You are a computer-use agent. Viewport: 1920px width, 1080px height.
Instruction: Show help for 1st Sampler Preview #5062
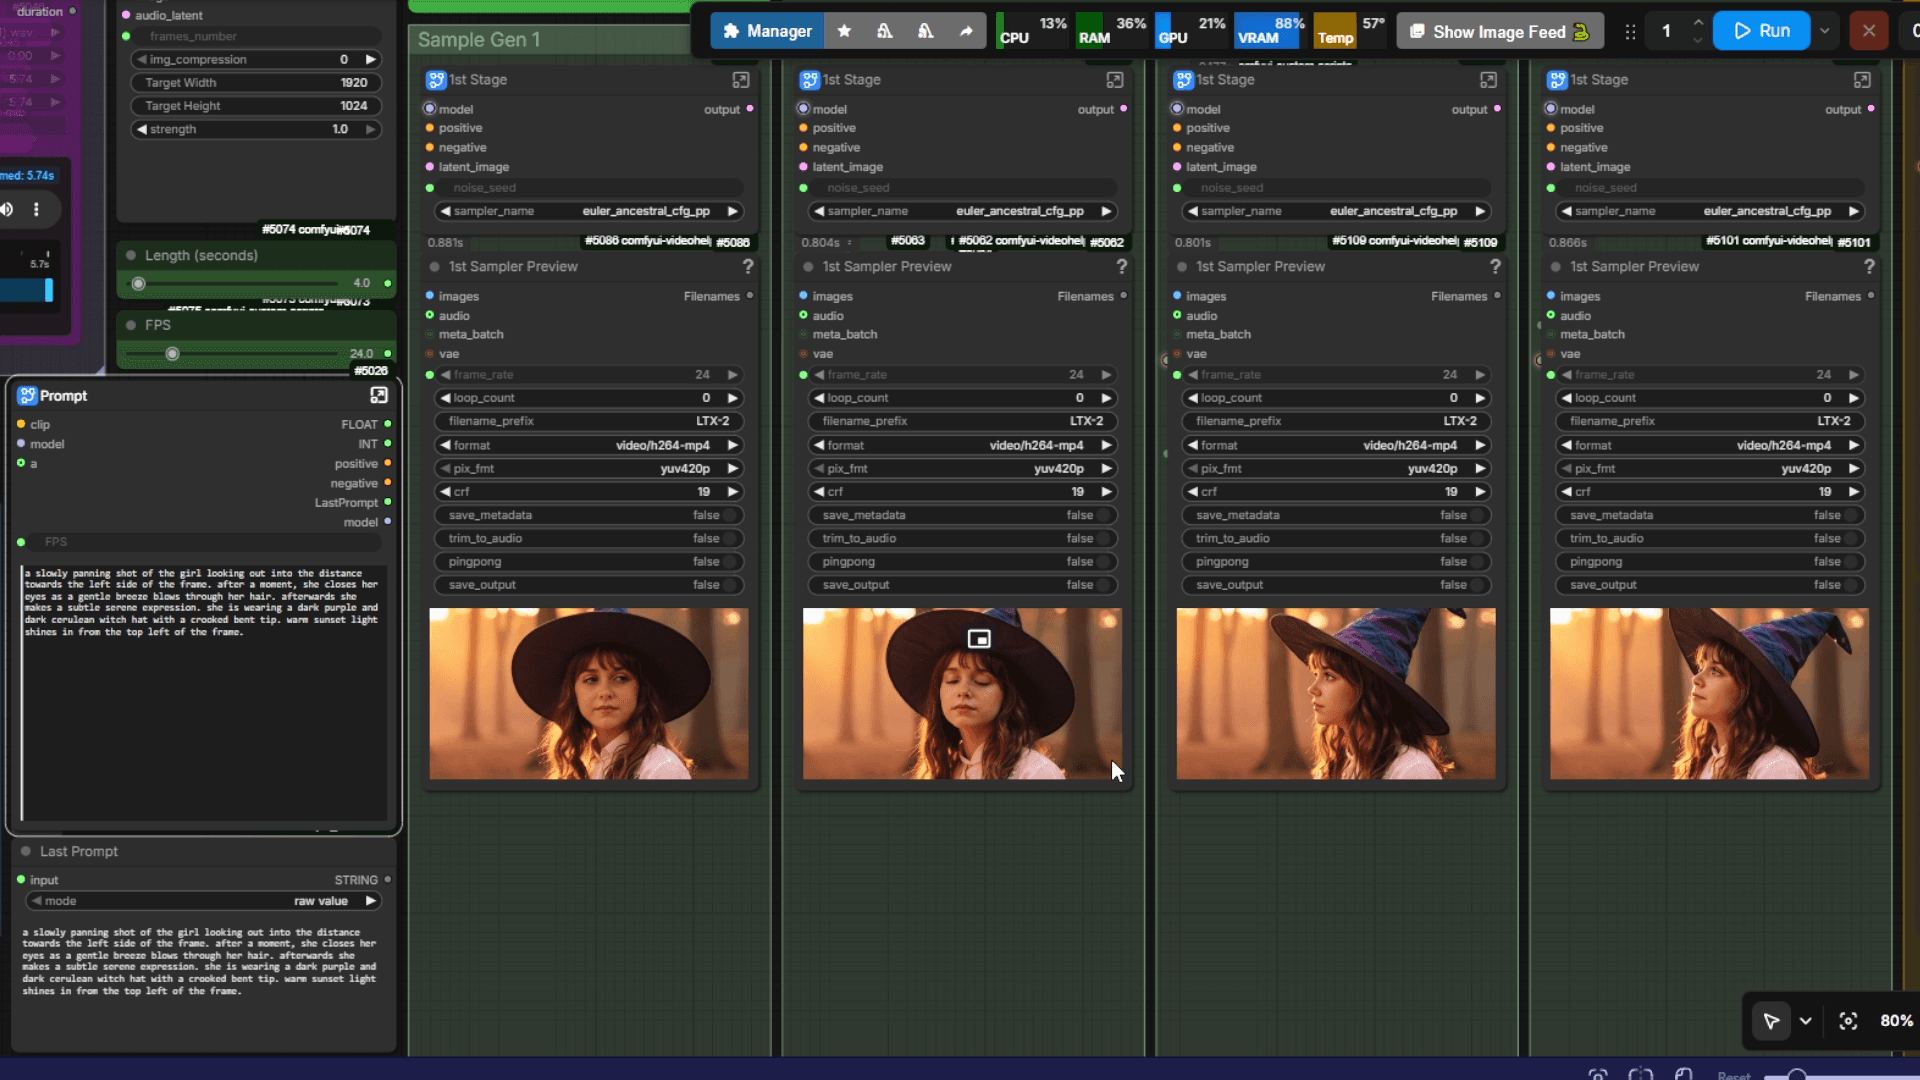tap(1121, 266)
